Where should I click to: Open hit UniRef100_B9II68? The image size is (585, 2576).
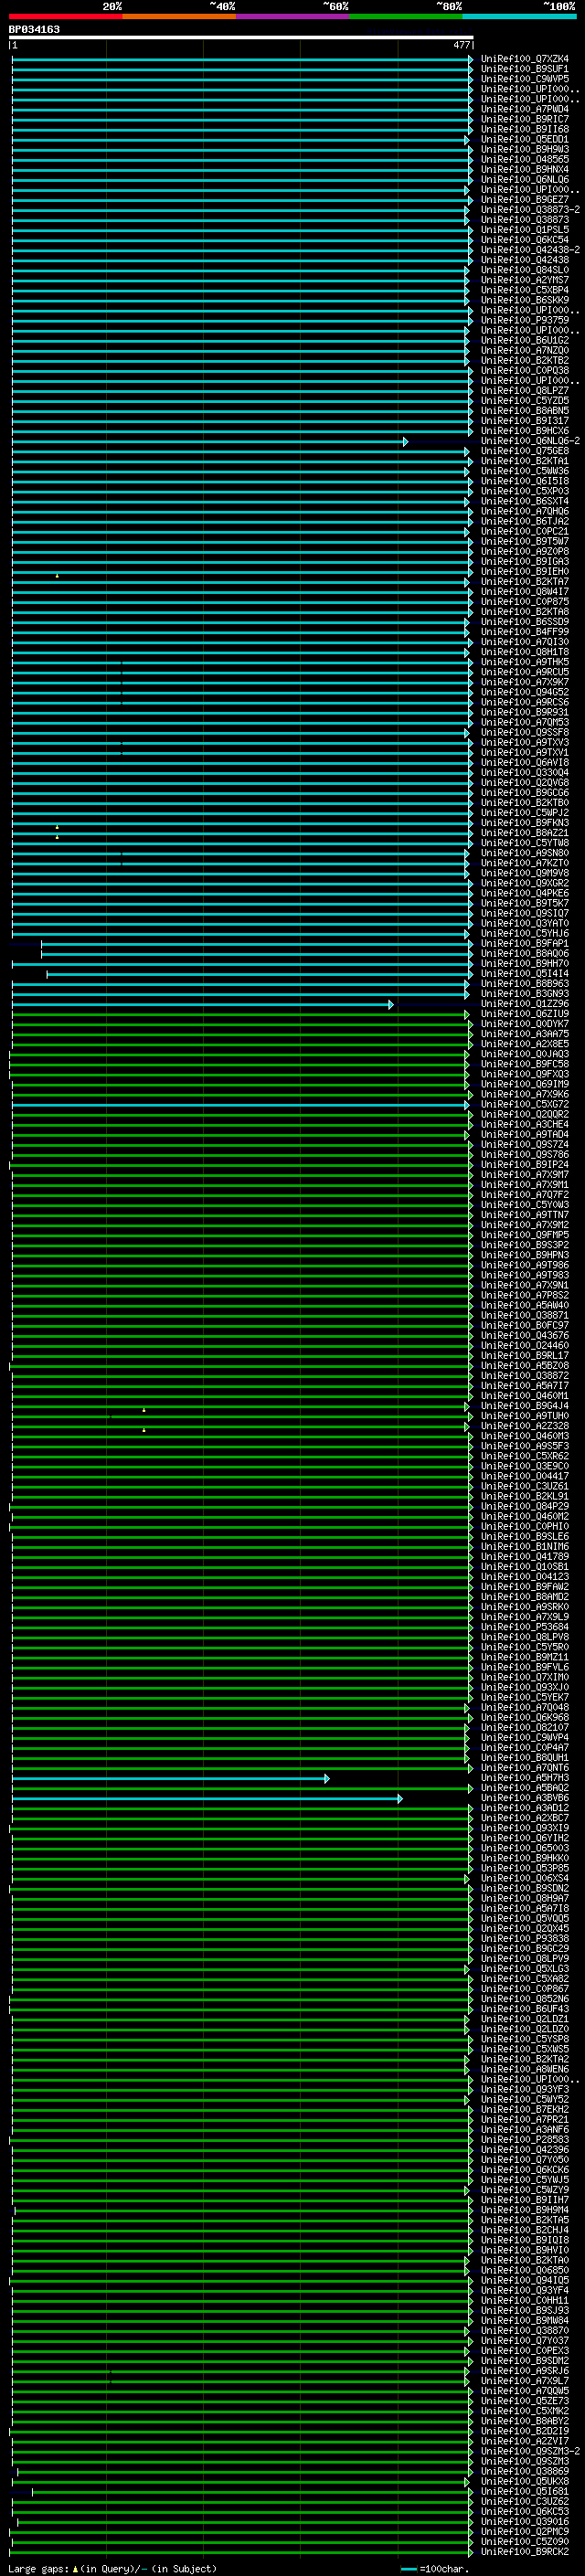[x=525, y=129]
